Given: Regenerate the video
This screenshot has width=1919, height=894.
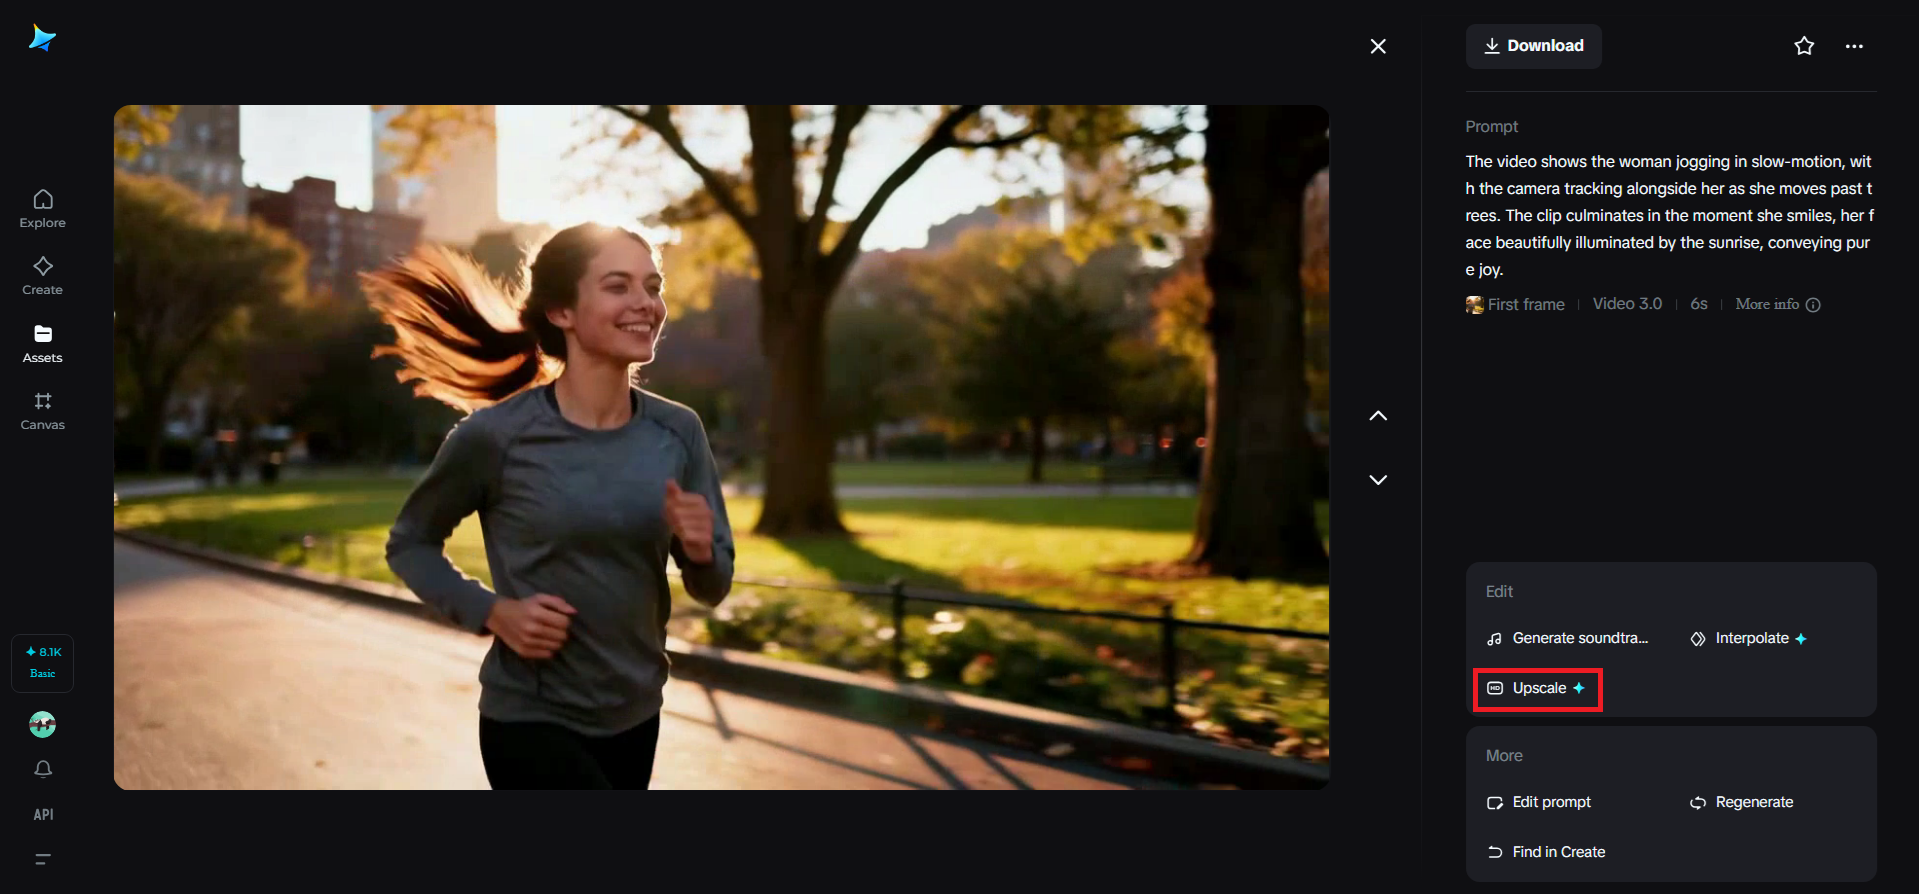Looking at the screenshot, I should [1741, 803].
